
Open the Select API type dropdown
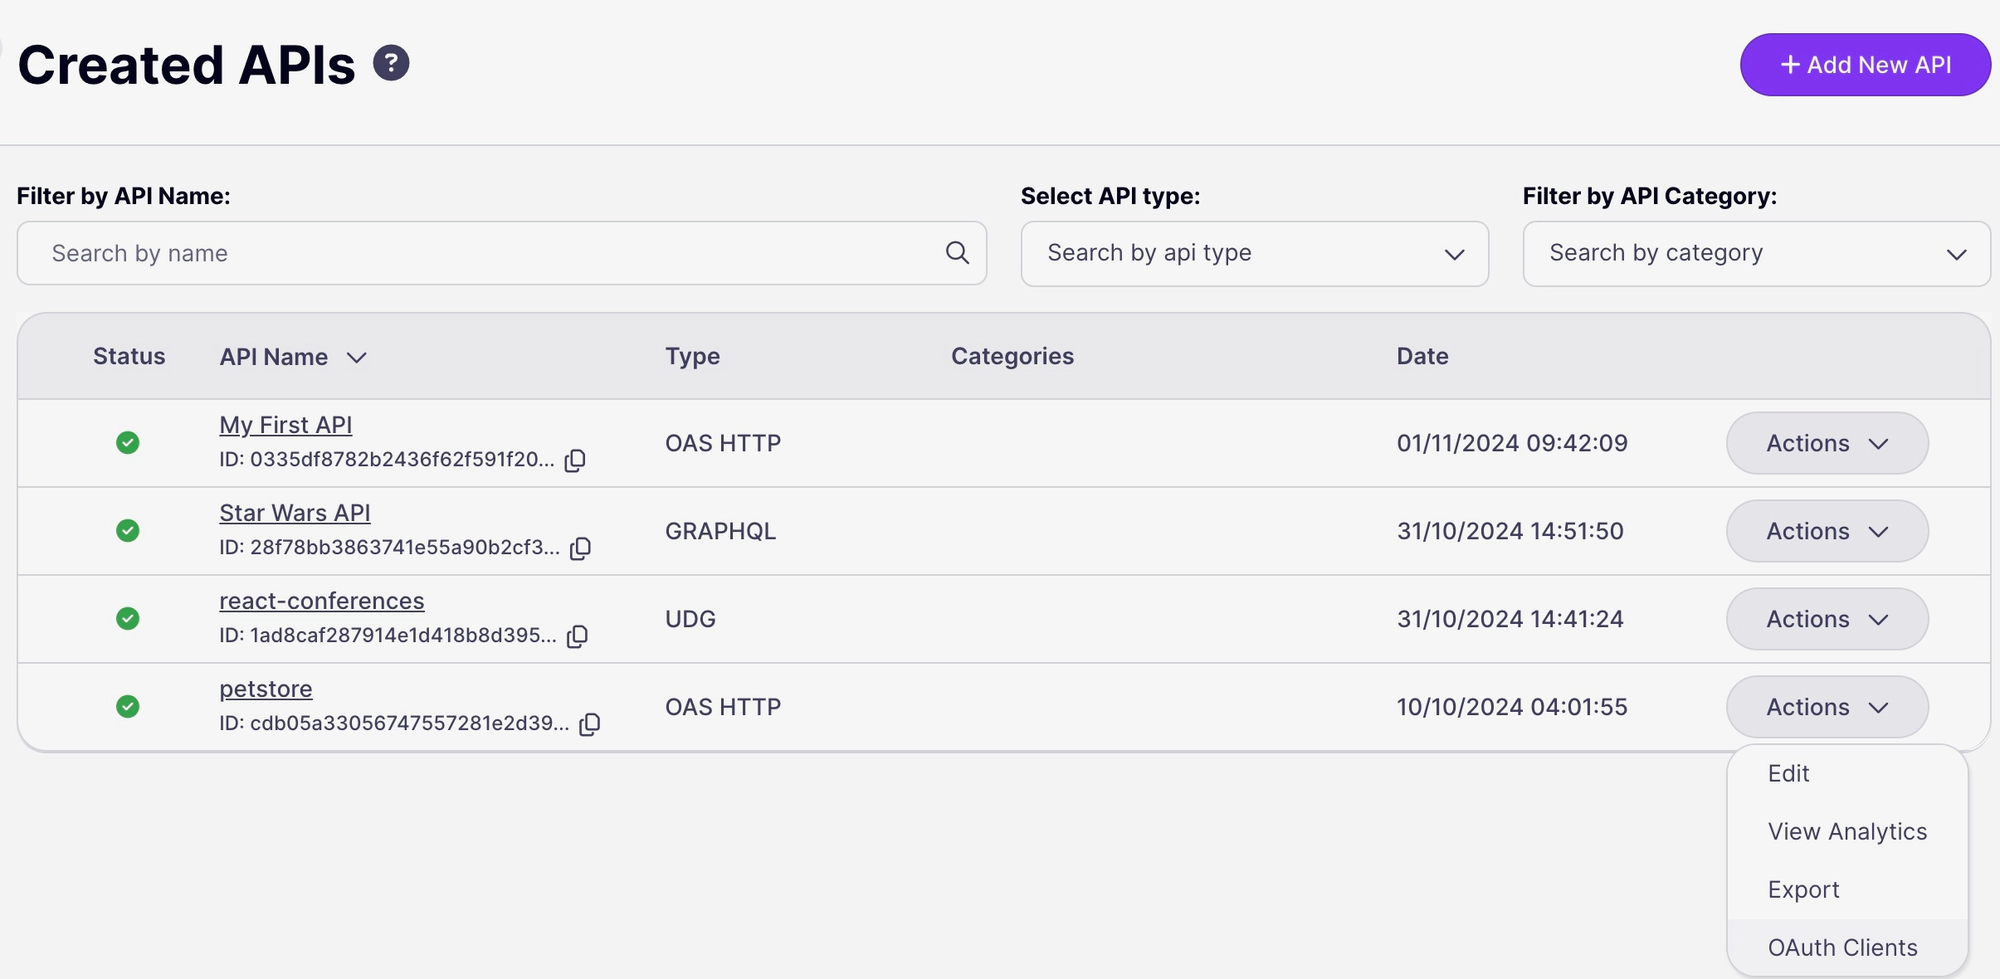[x=1253, y=254]
